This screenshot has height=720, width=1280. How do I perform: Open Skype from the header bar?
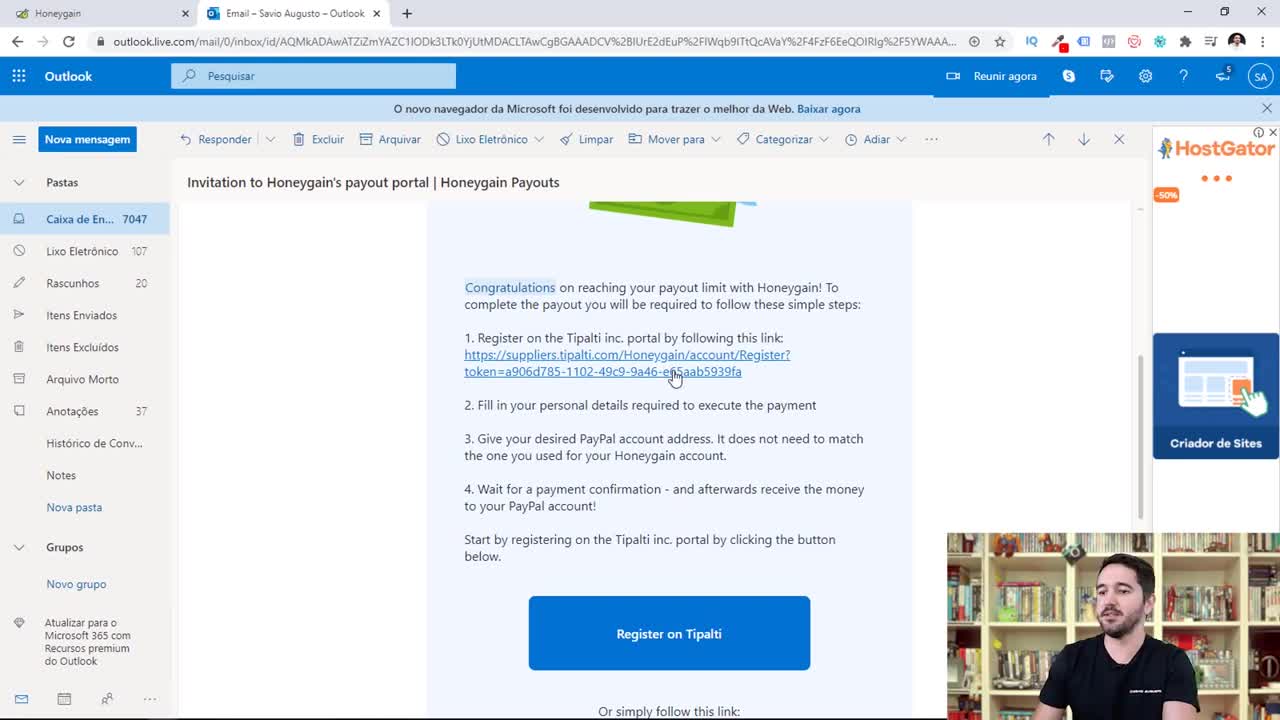[1069, 76]
